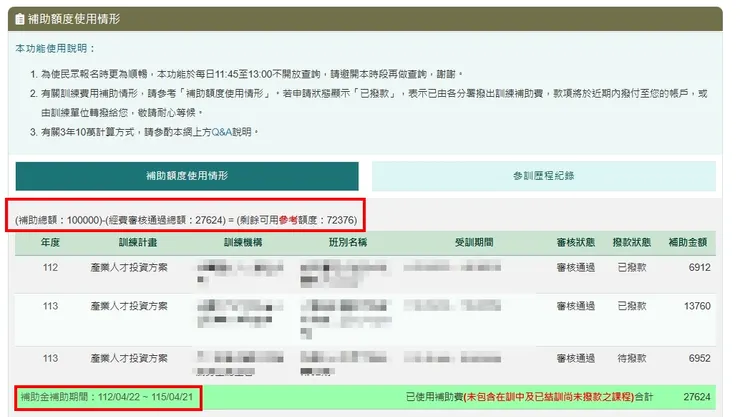This screenshot has height=417, width=740.
Task: Click the clipboard icon beside 補助額度使用情形 header
Action: 20,19
